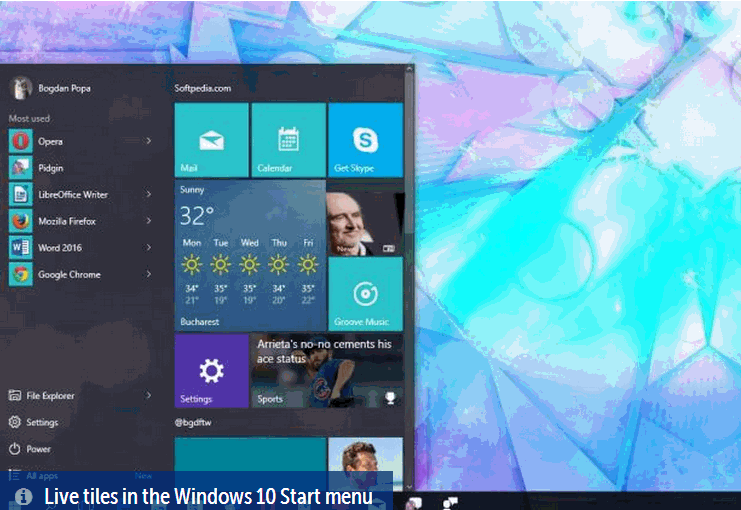741x510 pixels.
Task: Select the Power menu label
Action: [39, 449]
